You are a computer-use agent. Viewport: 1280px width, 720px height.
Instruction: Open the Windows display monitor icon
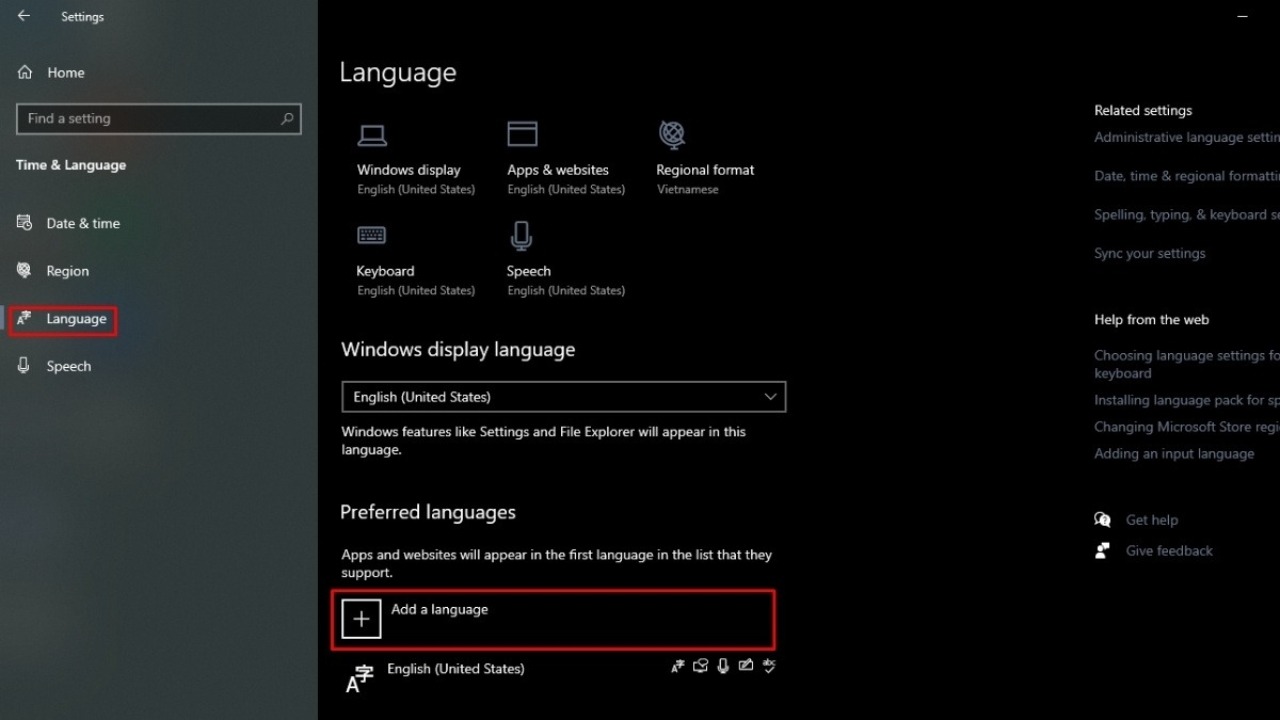372,134
